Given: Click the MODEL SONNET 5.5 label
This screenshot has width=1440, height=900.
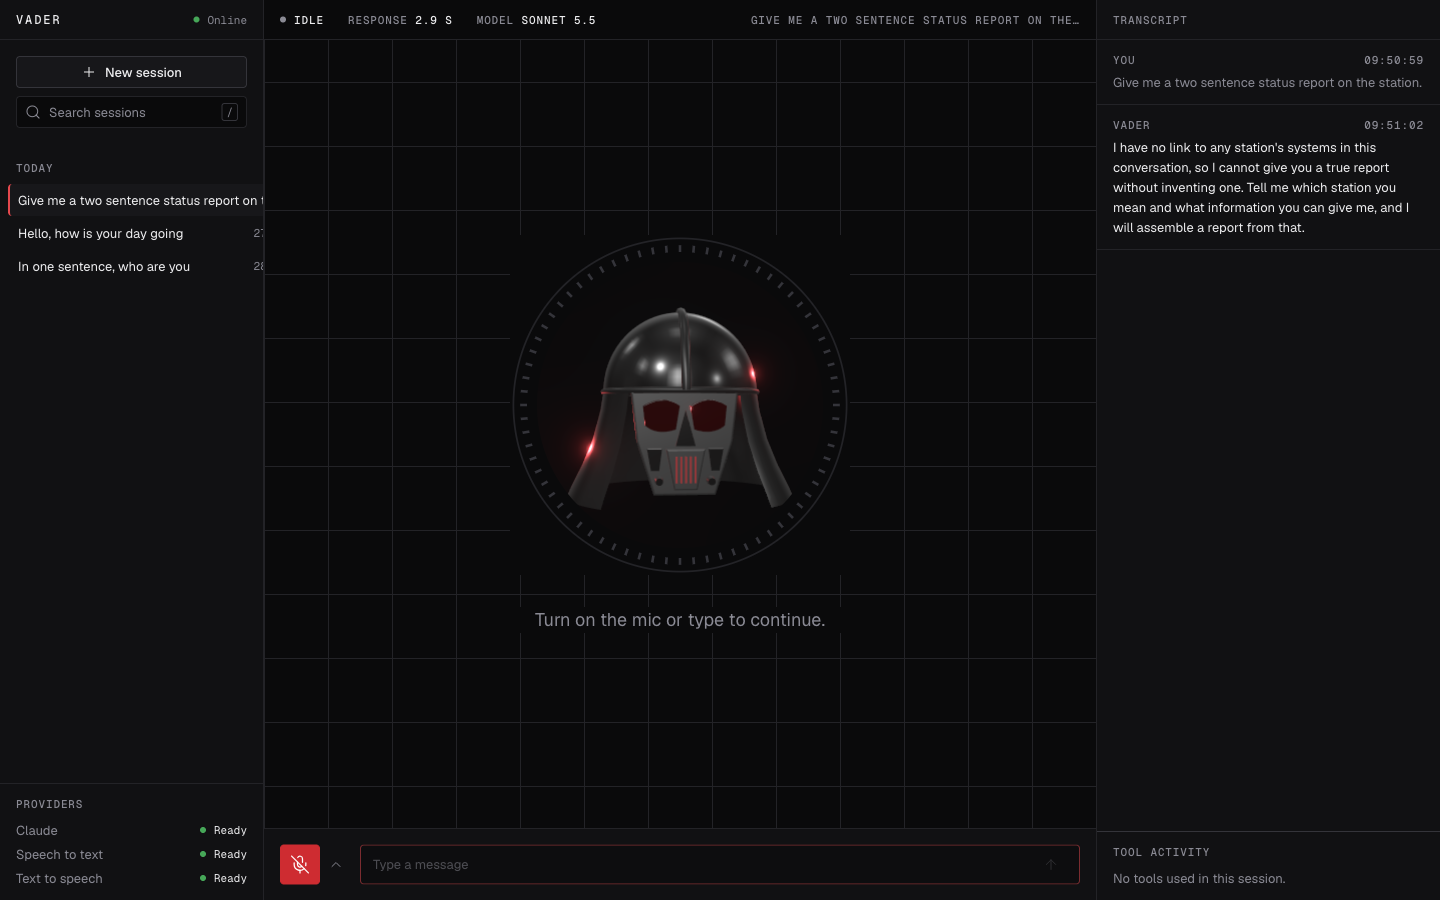Looking at the screenshot, I should tap(536, 20).
